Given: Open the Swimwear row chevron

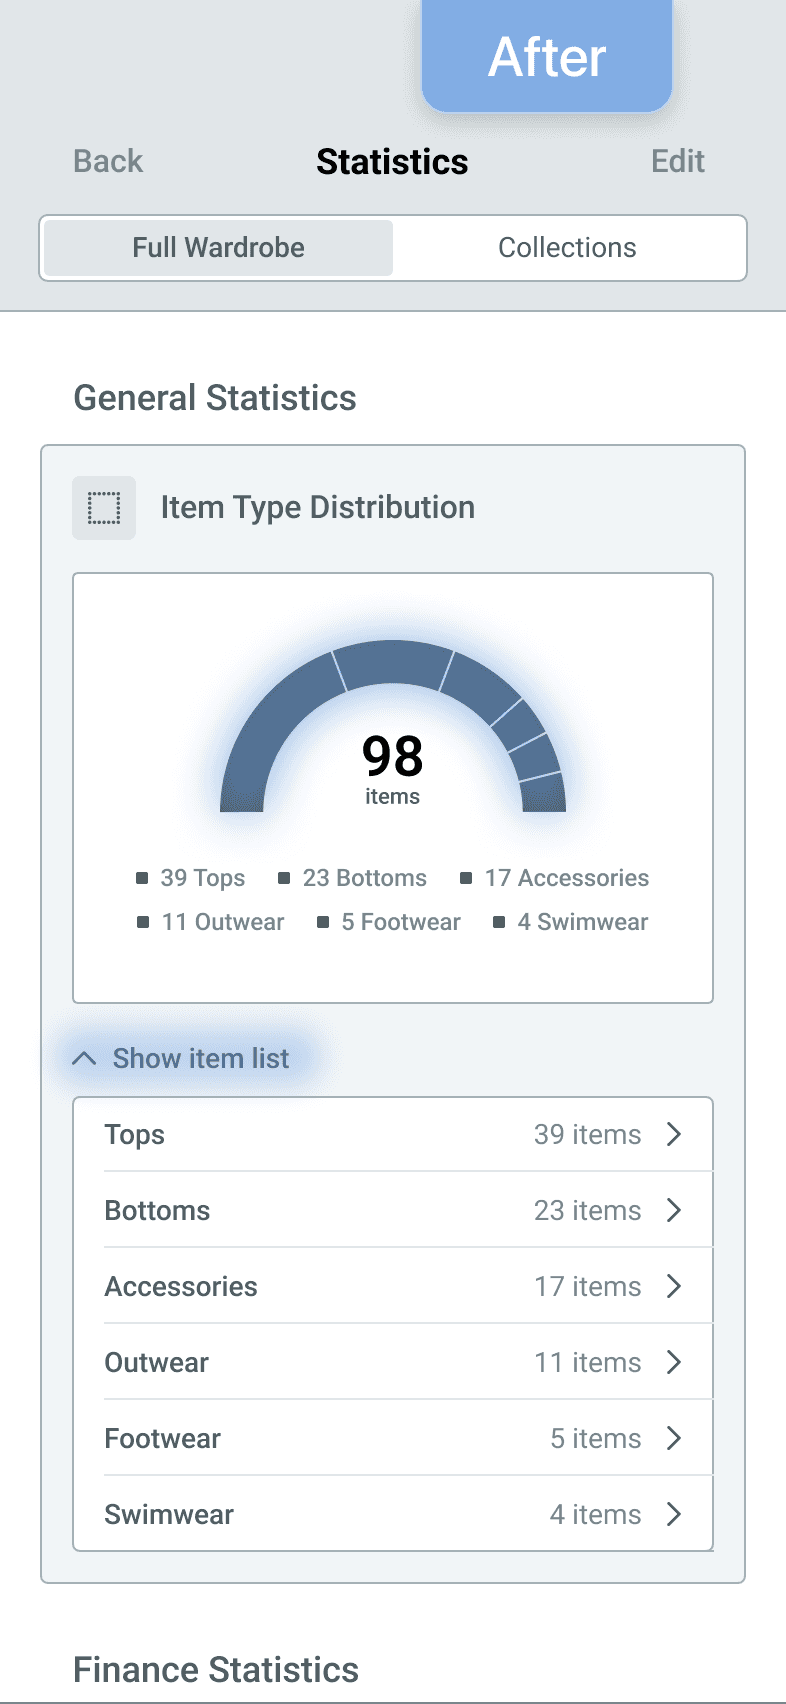Looking at the screenshot, I should (x=674, y=1514).
